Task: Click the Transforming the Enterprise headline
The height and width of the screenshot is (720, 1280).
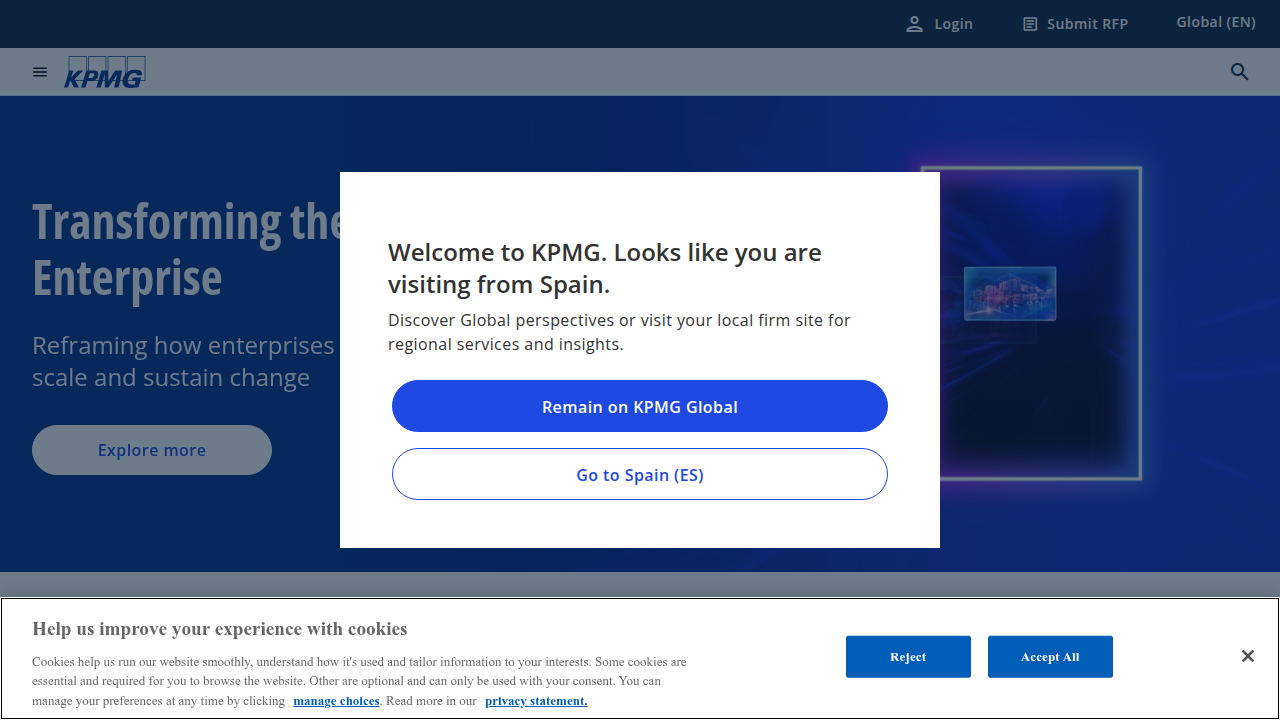Action: point(186,250)
